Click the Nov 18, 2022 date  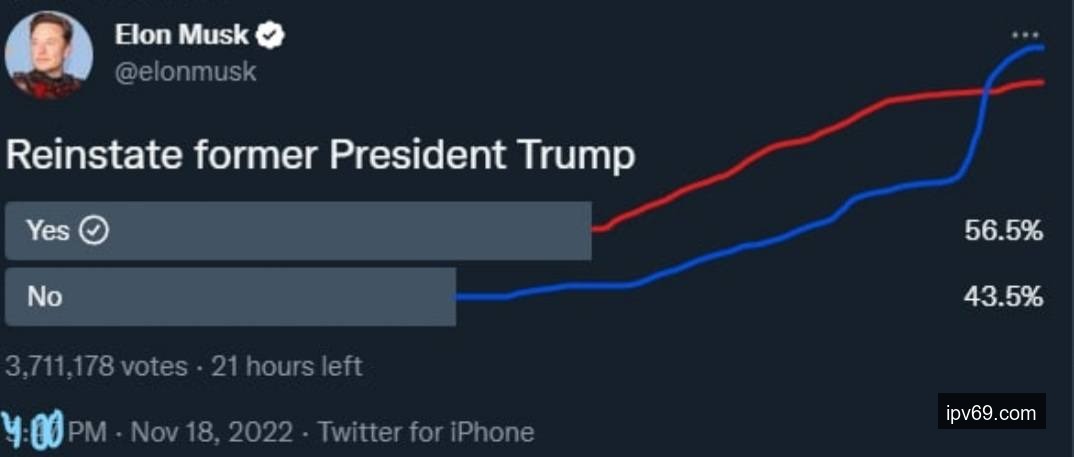(212, 432)
